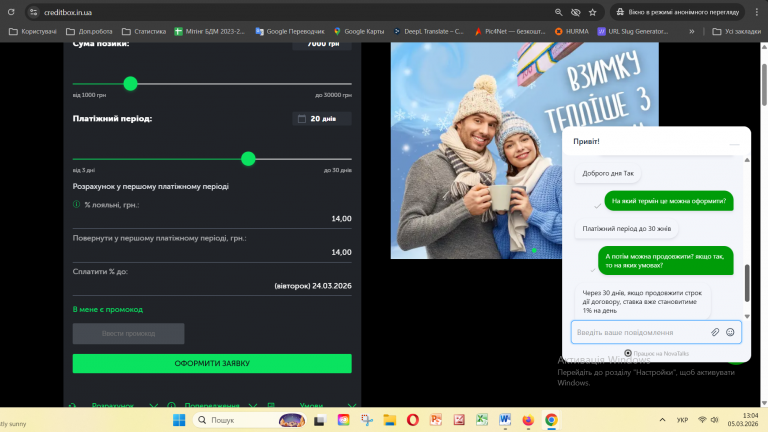Open Мітинг БДМ 2023 bookmark
The height and width of the screenshot is (432, 768).
[210, 31]
